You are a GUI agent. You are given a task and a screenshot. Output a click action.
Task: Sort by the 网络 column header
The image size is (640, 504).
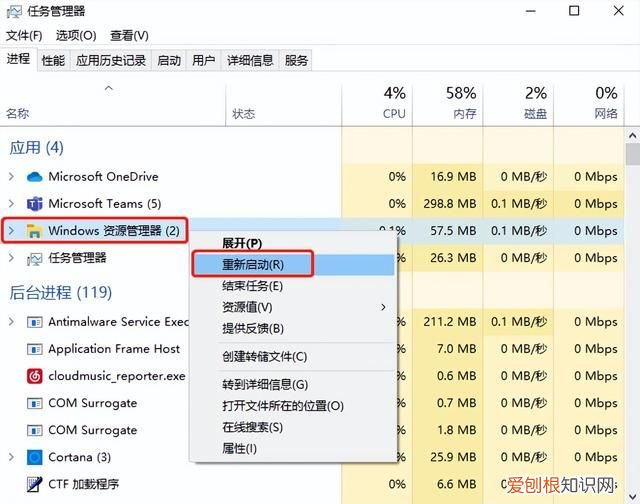pos(589,104)
